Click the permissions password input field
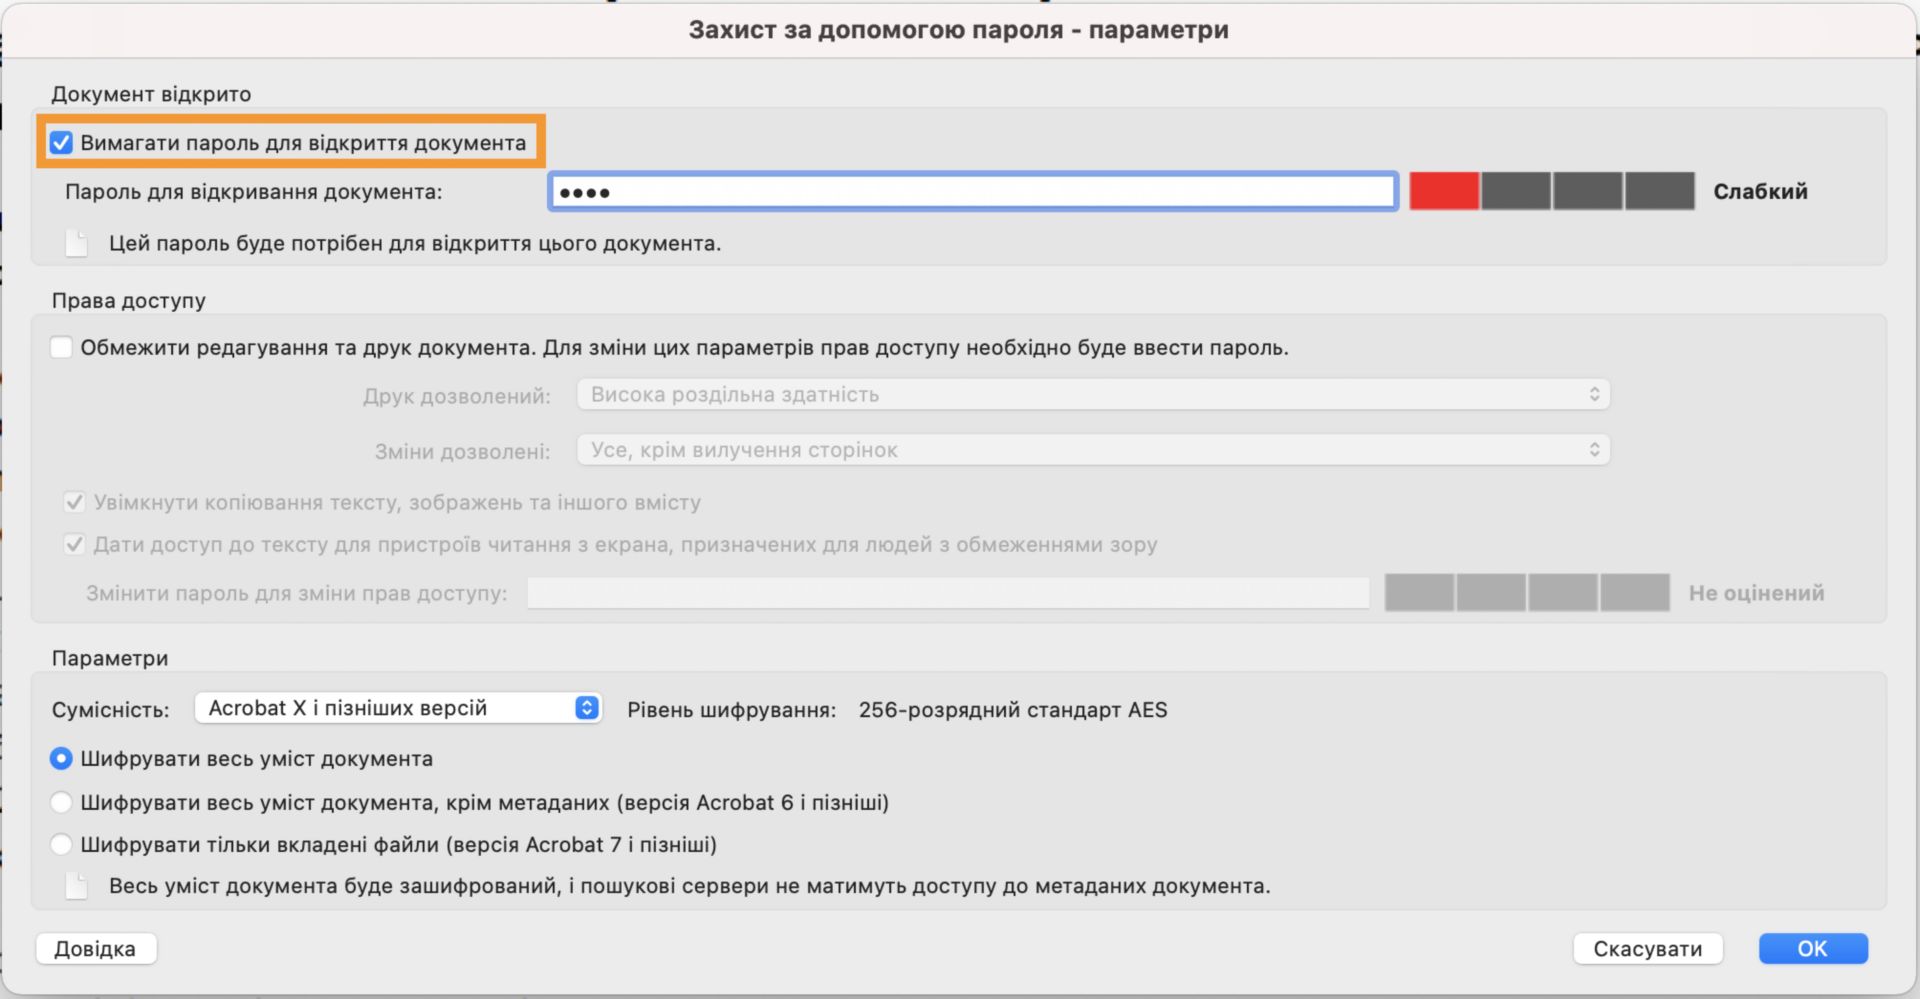This screenshot has width=1920, height=999. point(947,593)
